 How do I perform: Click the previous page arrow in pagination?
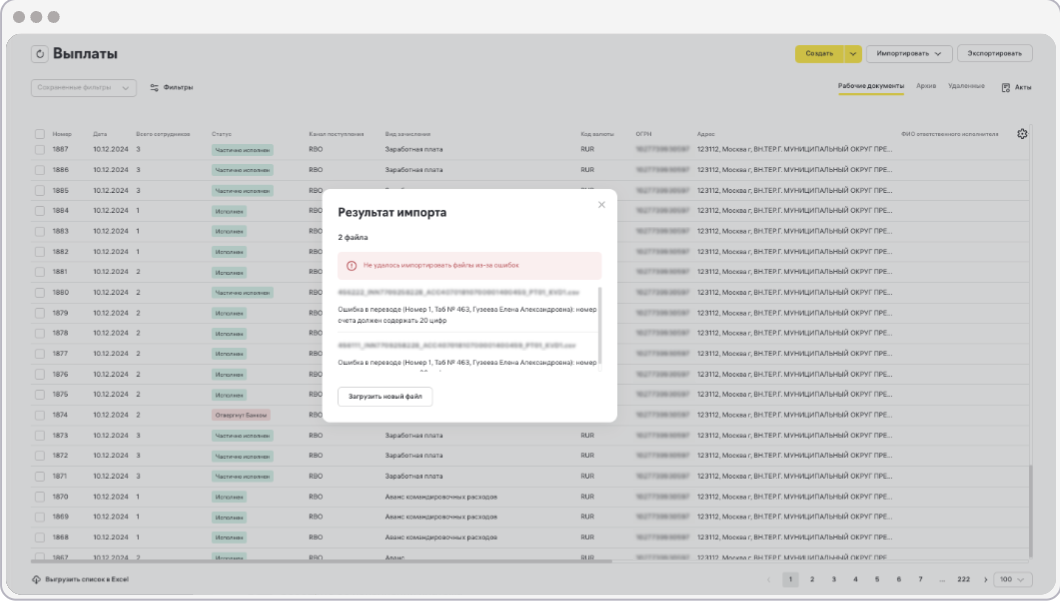click(x=768, y=579)
